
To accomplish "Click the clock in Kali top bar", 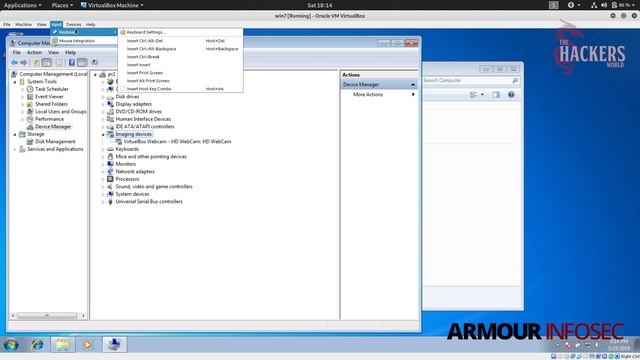I will [x=320, y=5].
